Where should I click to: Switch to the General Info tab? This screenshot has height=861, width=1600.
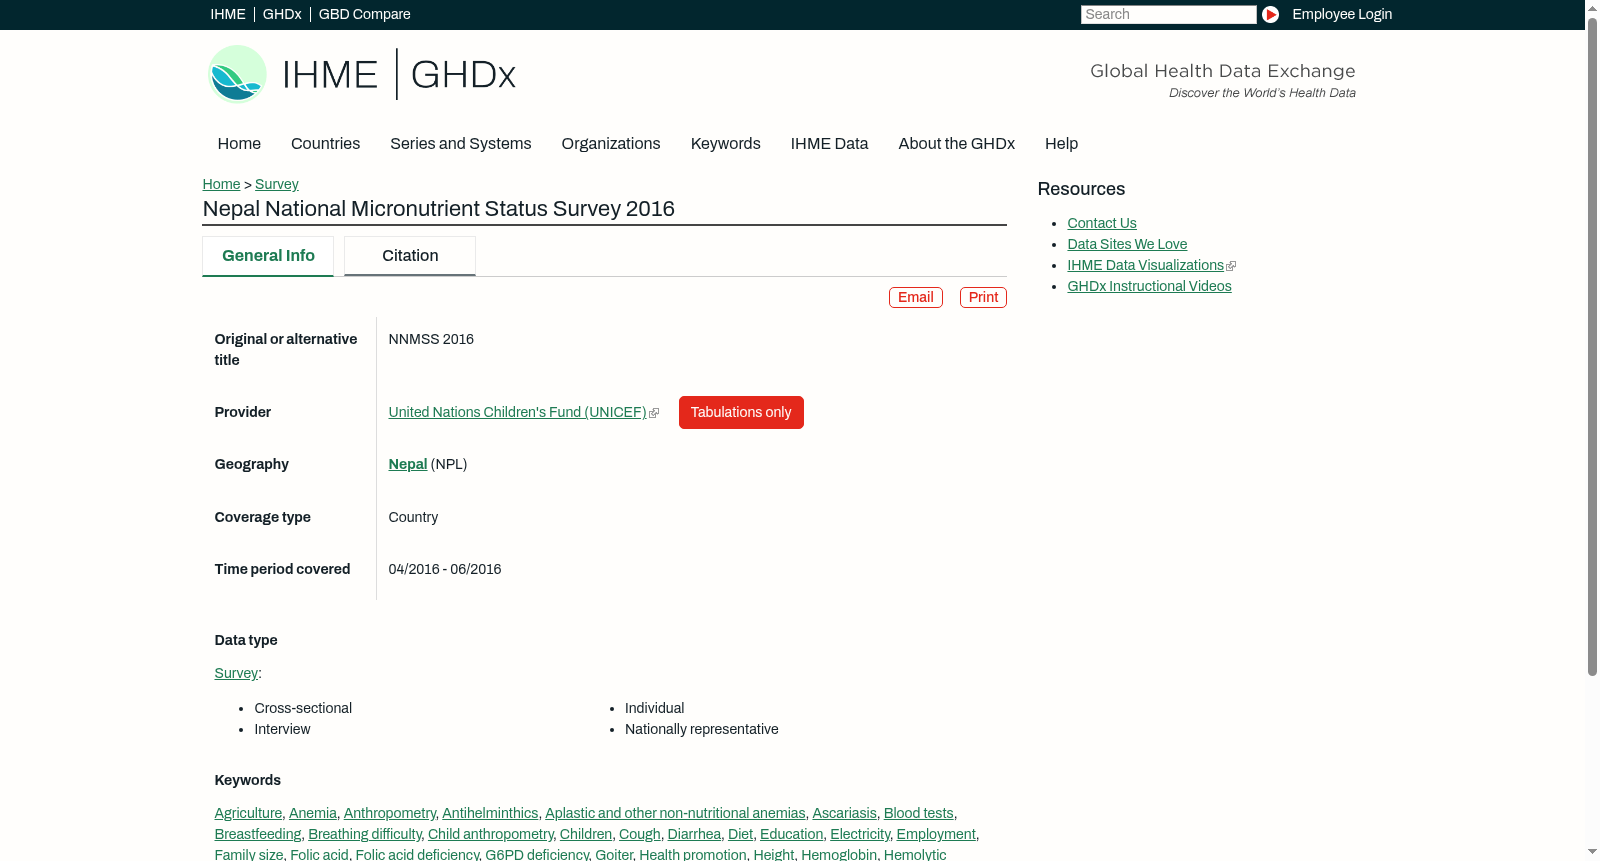[268, 256]
